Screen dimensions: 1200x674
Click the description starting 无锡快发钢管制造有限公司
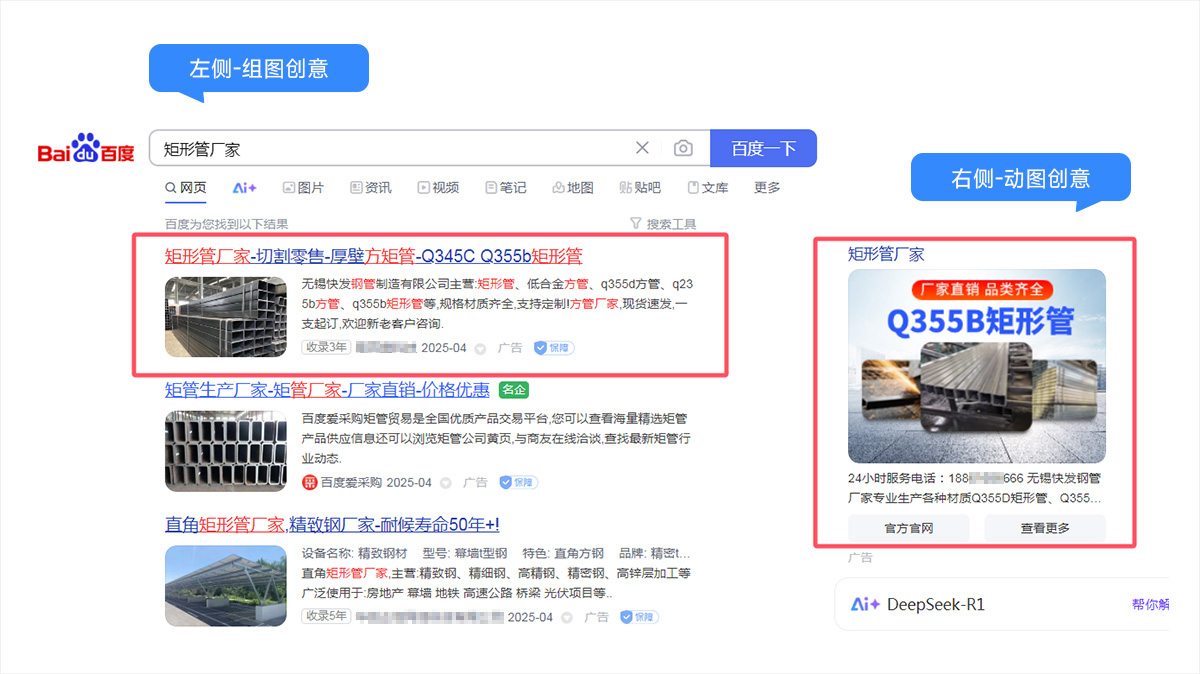[x=495, y=303]
